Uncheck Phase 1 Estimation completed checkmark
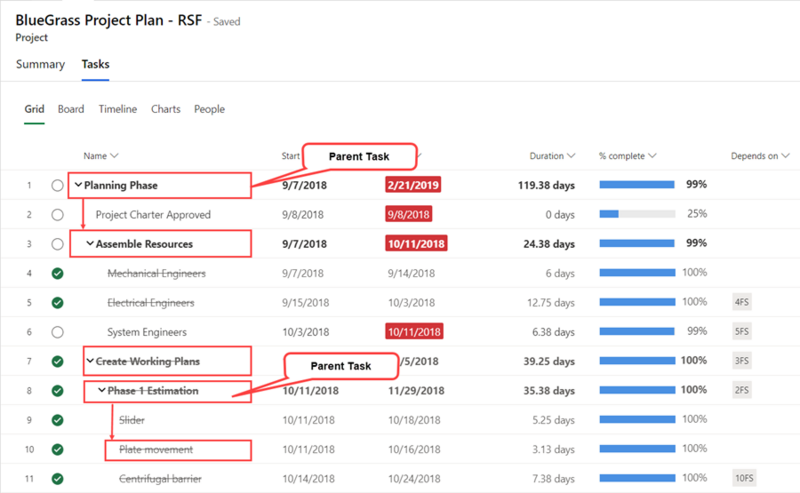Image resolution: width=800 pixels, height=493 pixels. [x=58, y=391]
